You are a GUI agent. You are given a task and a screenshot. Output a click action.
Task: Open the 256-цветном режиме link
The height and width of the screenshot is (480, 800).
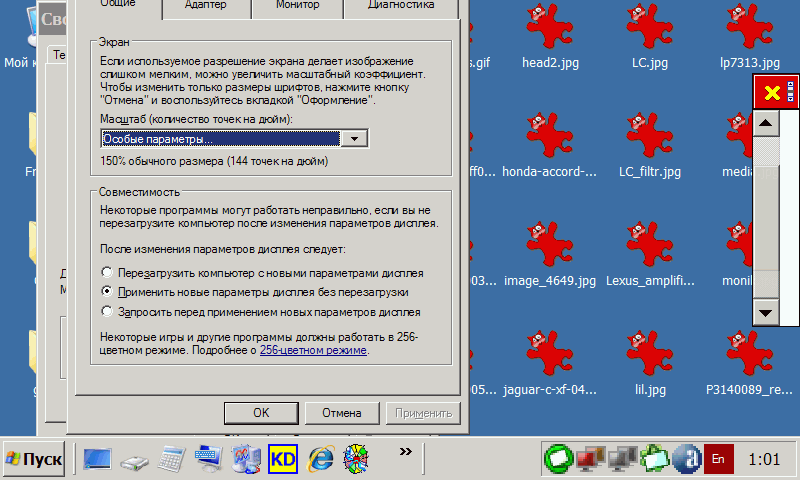[313, 351]
